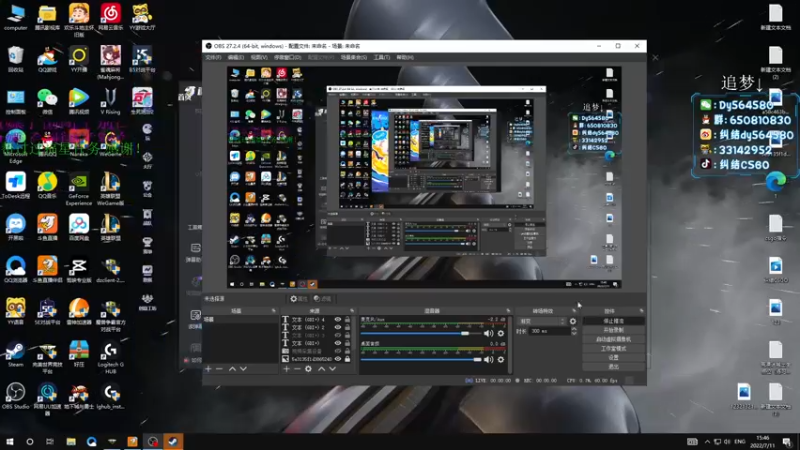This screenshot has width=800, height=450.
Task: Move the scene up with the up arrow in the 场景 panel
Action: tap(232, 368)
